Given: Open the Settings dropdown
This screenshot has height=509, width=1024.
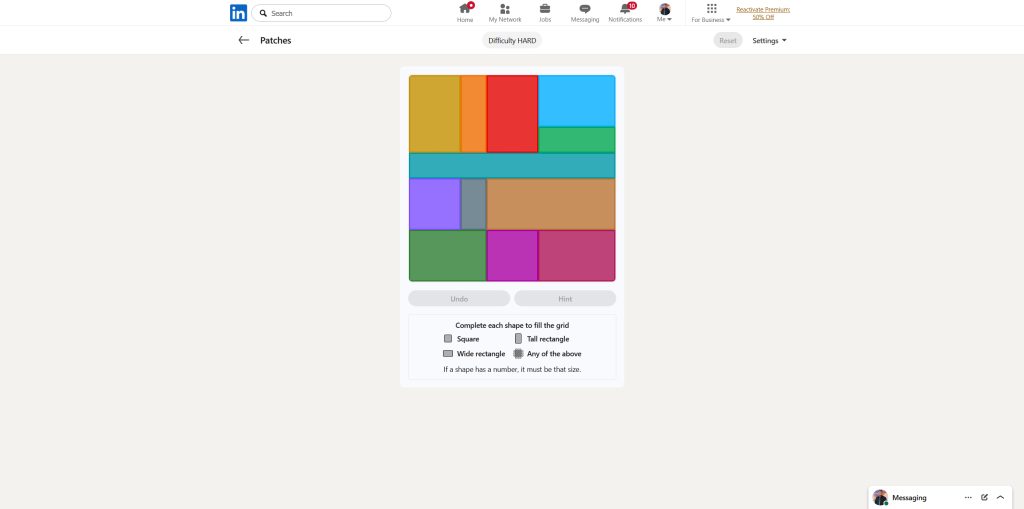Looking at the screenshot, I should click(x=769, y=41).
